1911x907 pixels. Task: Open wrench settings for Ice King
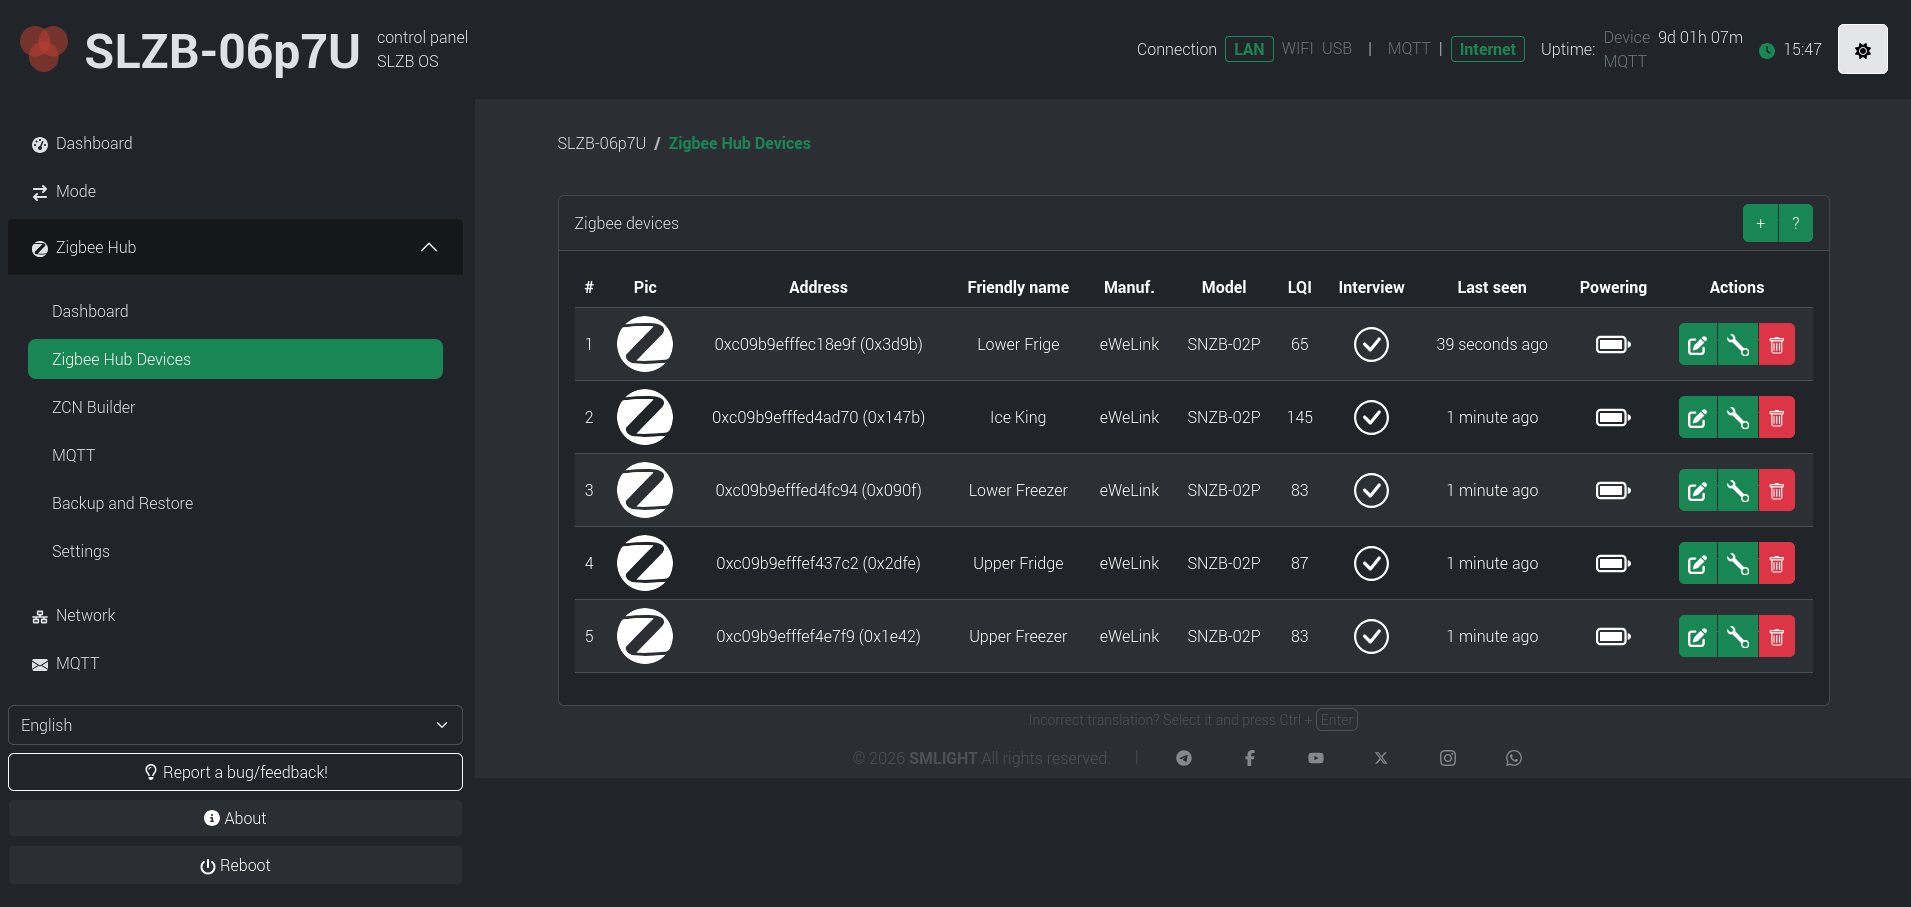click(x=1737, y=418)
